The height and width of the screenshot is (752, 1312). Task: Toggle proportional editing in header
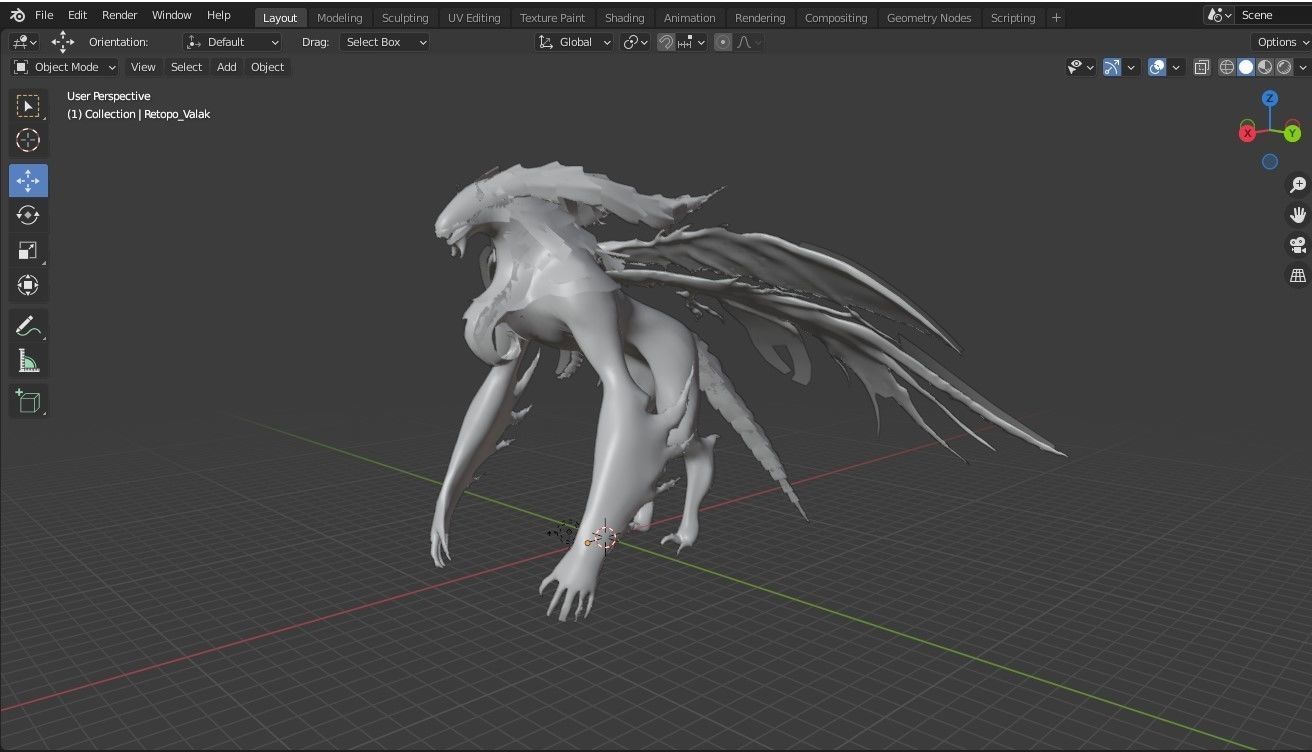click(723, 42)
